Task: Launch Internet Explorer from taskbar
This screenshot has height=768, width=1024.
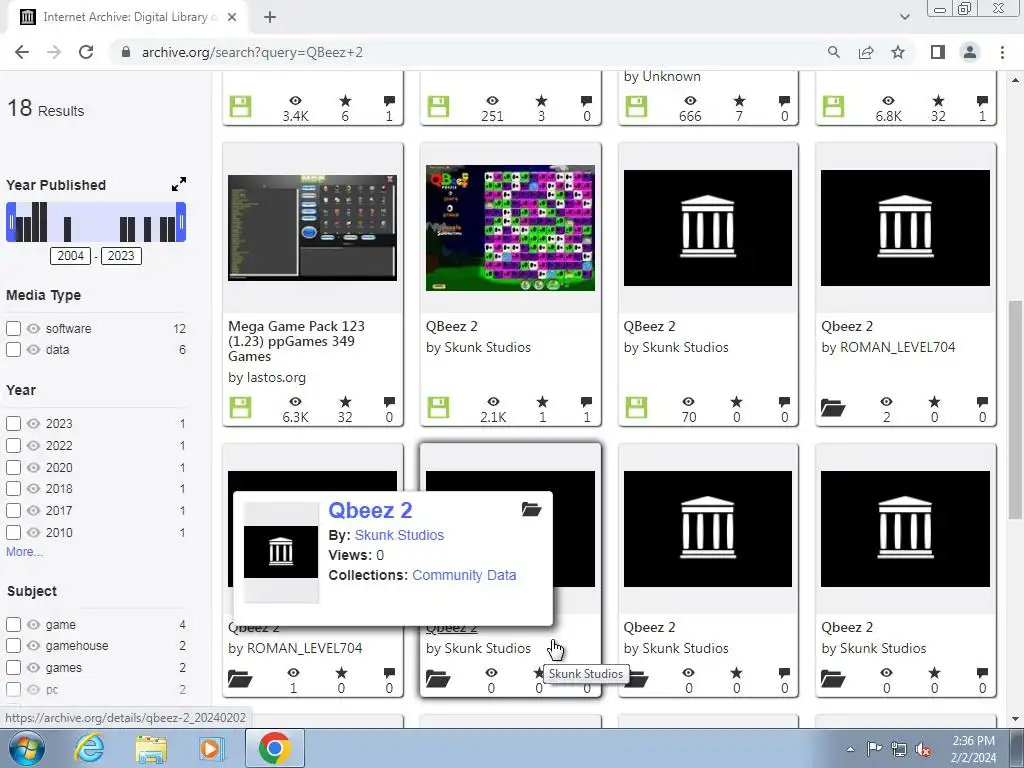Action: pyautogui.click(x=89, y=748)
